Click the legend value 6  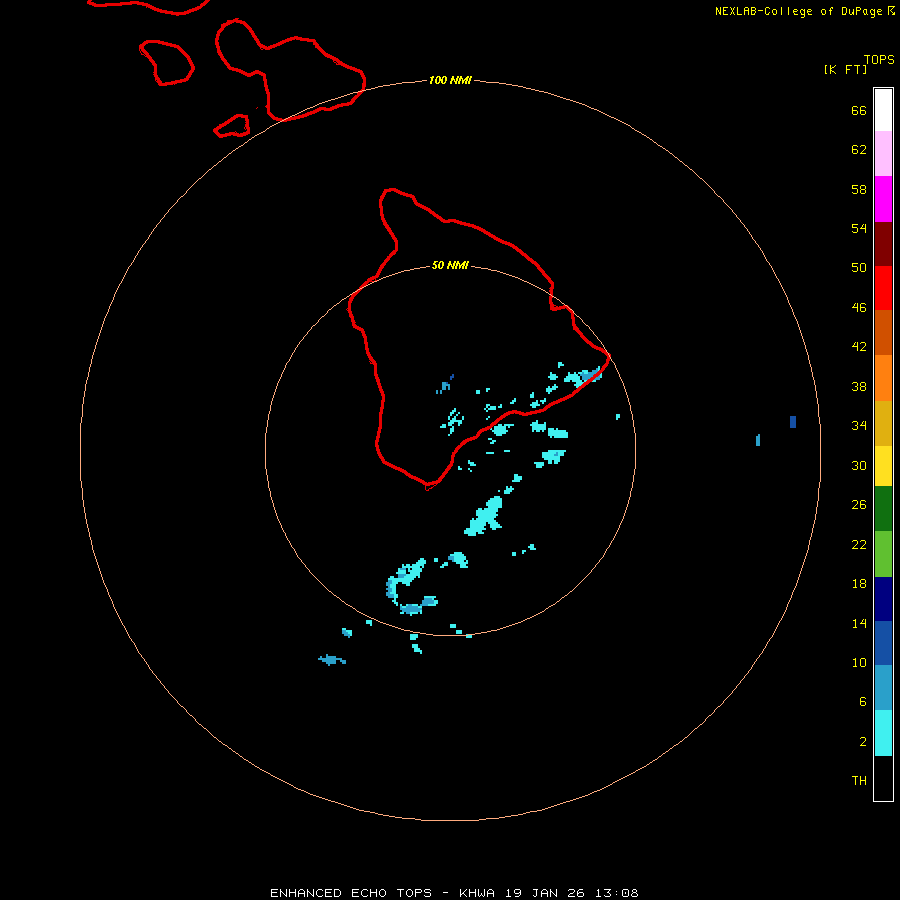click(862, 702)
